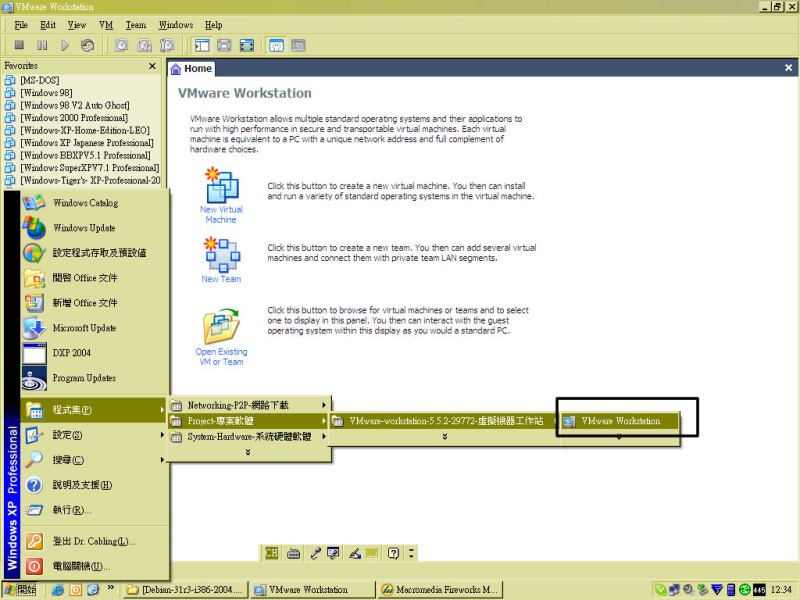The height and width of the screenshot is (600, 800).
Task: Close the Favorites panel
Action: pos(152,66)
